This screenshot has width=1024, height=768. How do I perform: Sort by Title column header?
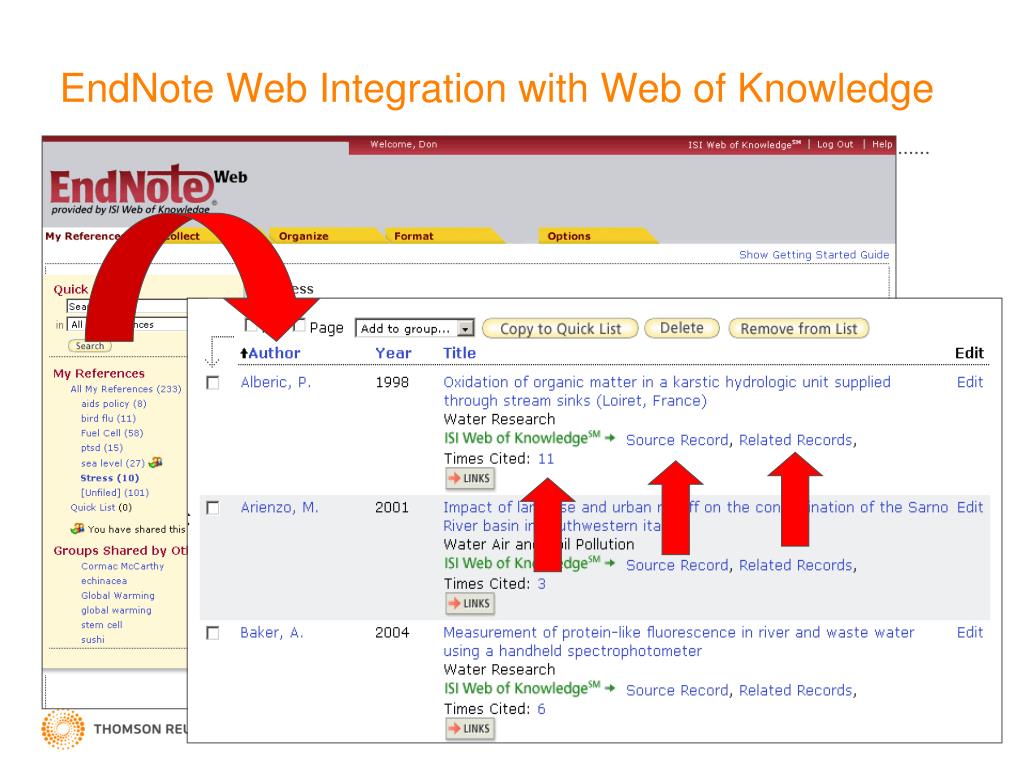click(x=459, y=353)
